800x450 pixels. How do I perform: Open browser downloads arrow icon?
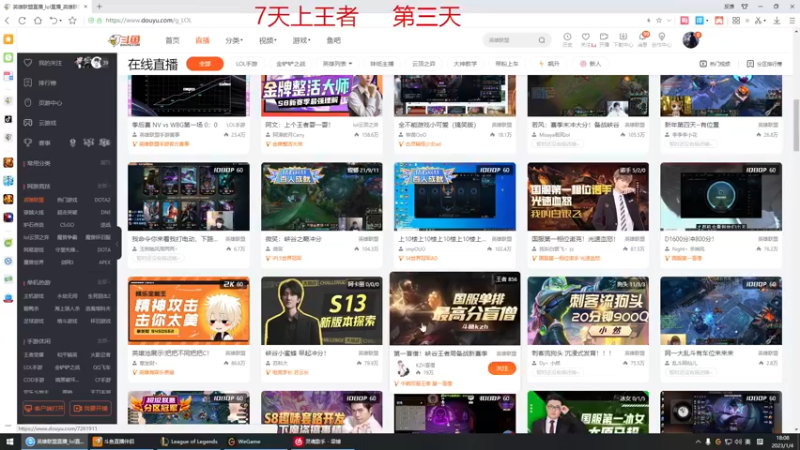[x=777, y=20]
